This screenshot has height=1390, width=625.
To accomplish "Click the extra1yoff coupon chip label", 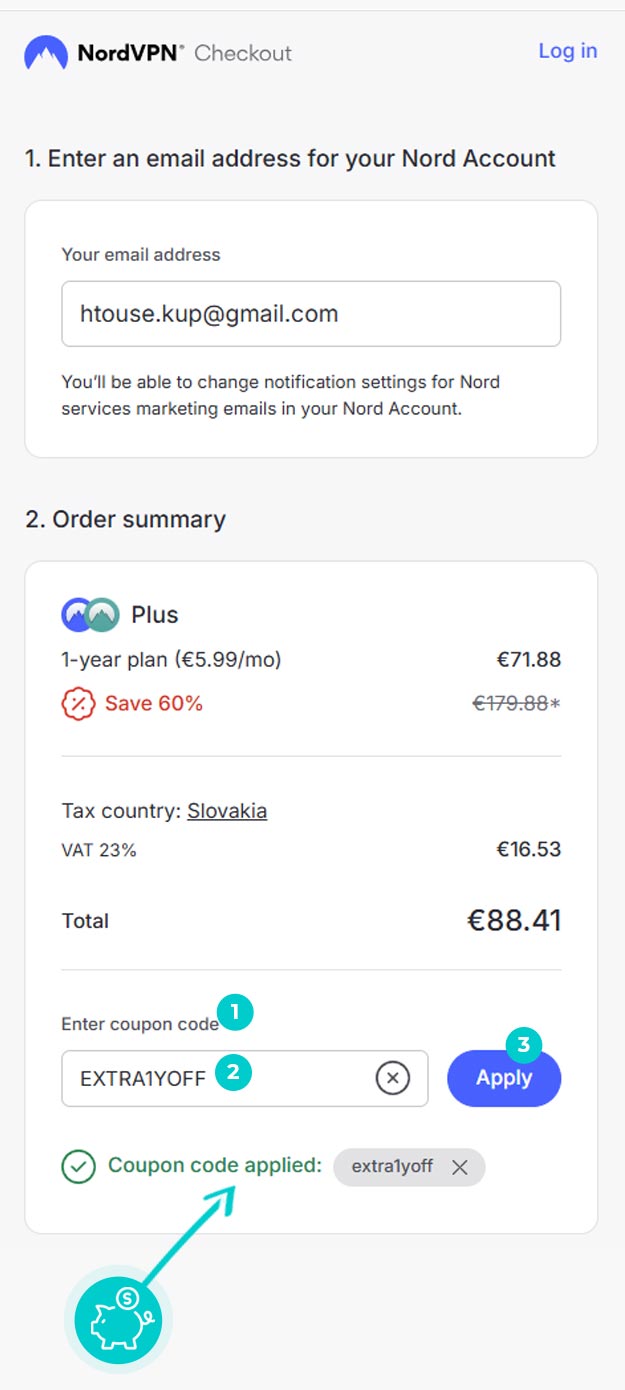I will tap(392, 1166).
